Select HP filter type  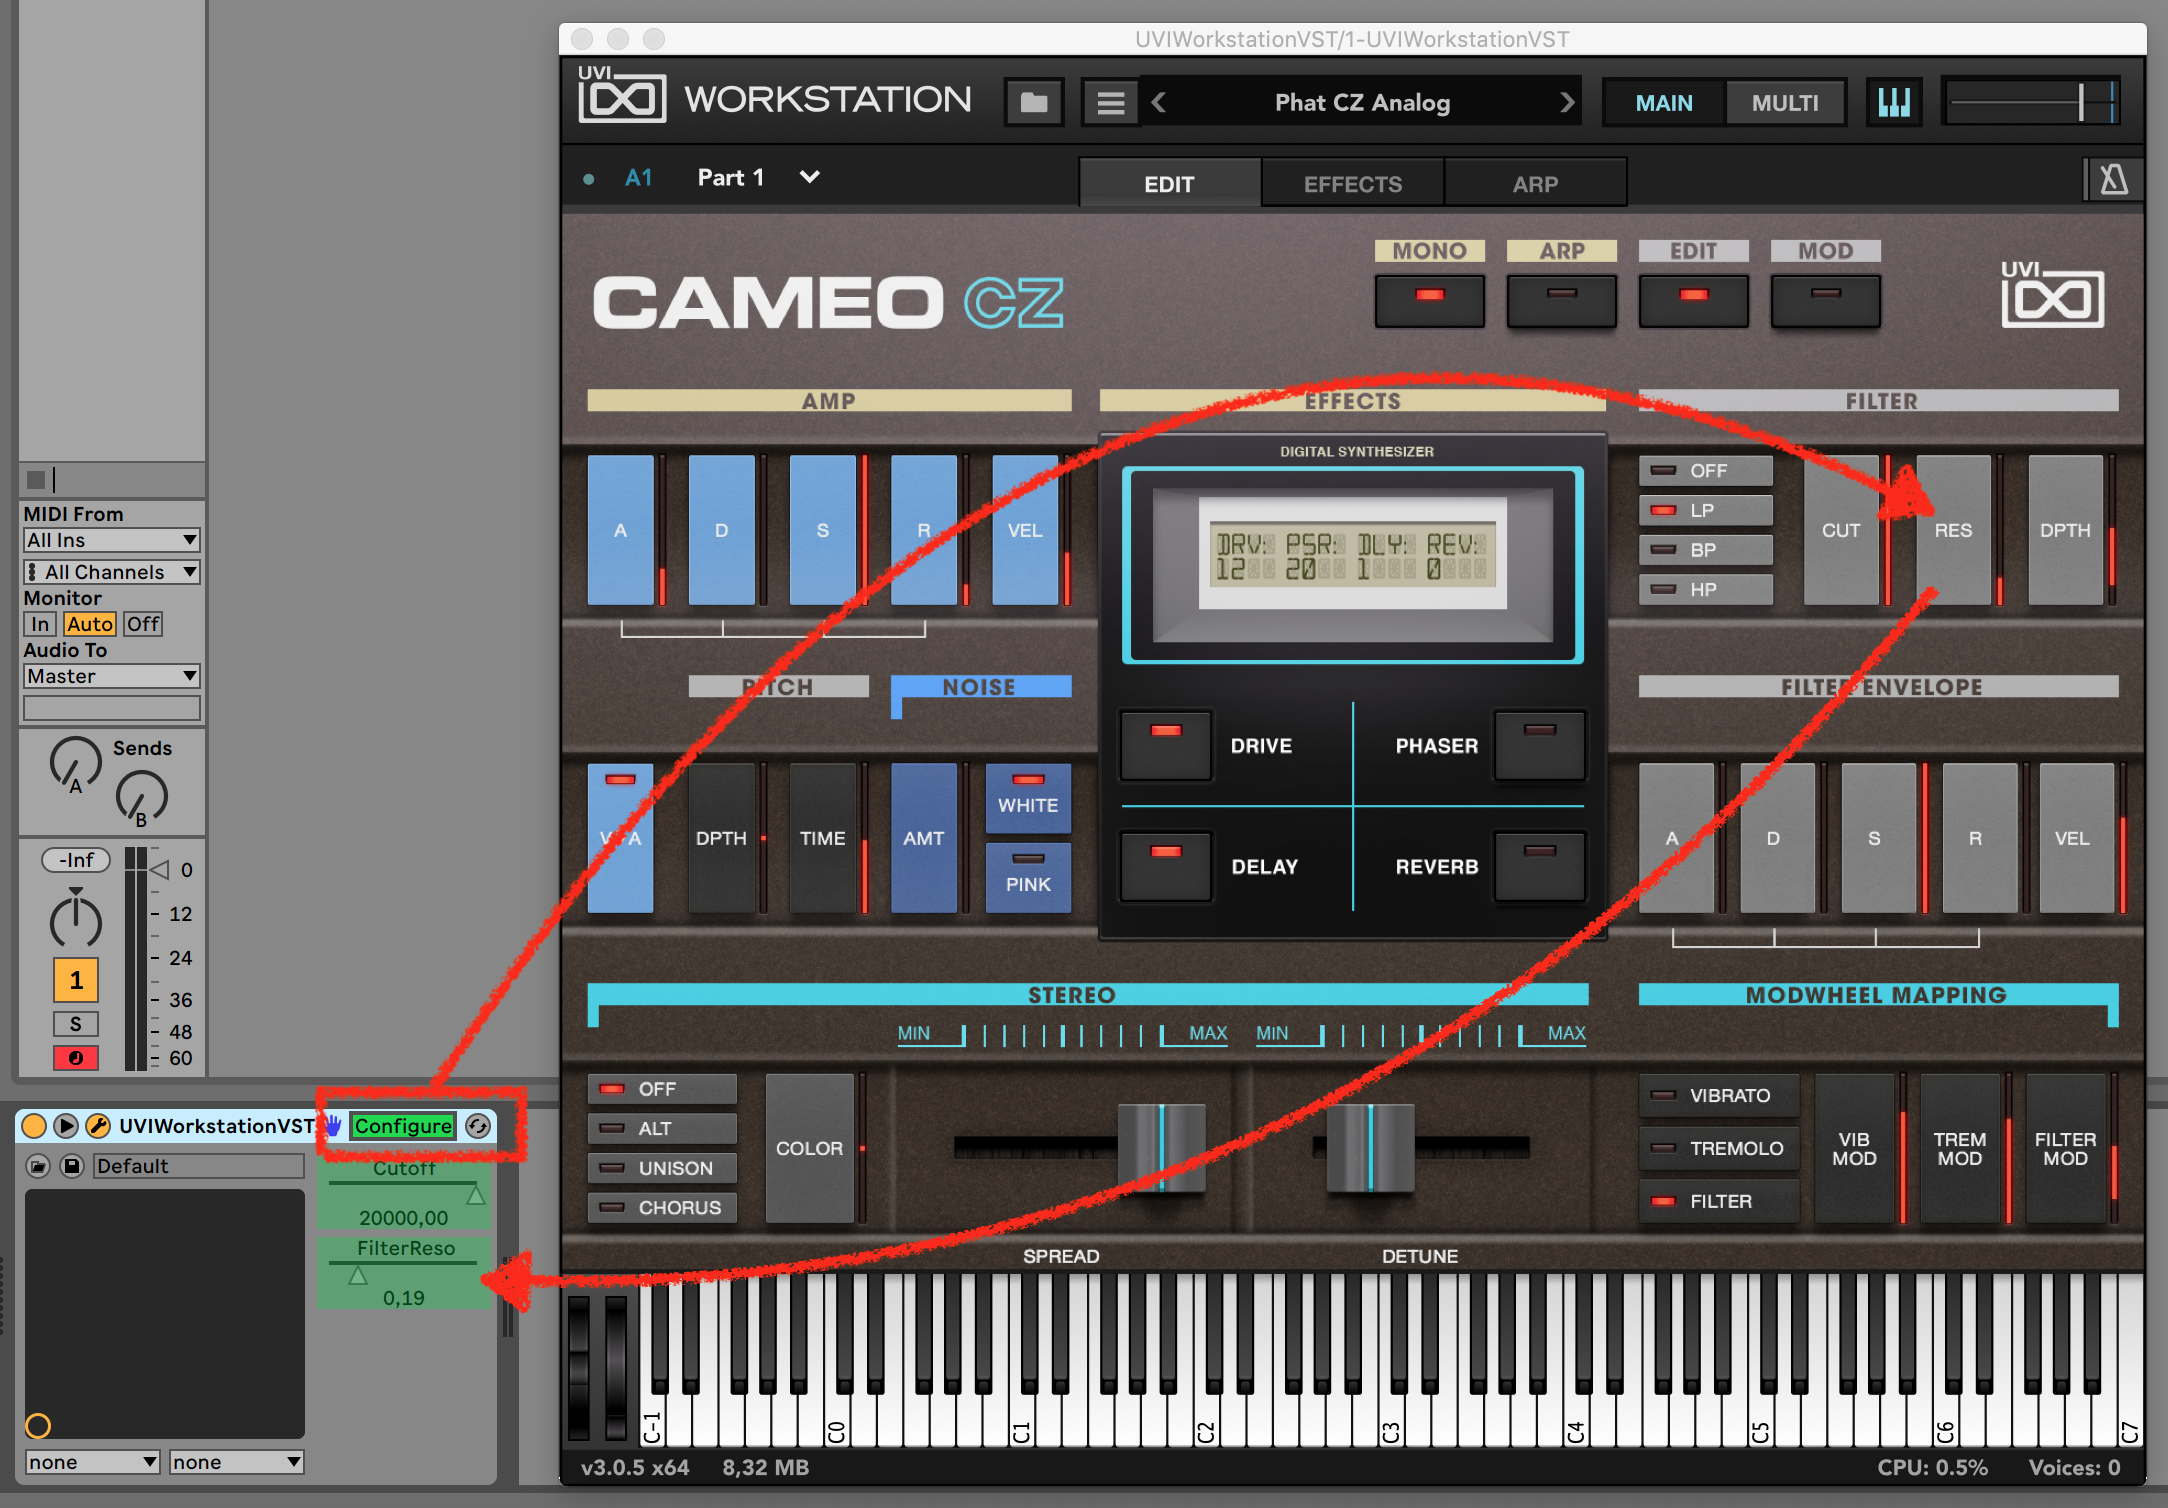1706,589
